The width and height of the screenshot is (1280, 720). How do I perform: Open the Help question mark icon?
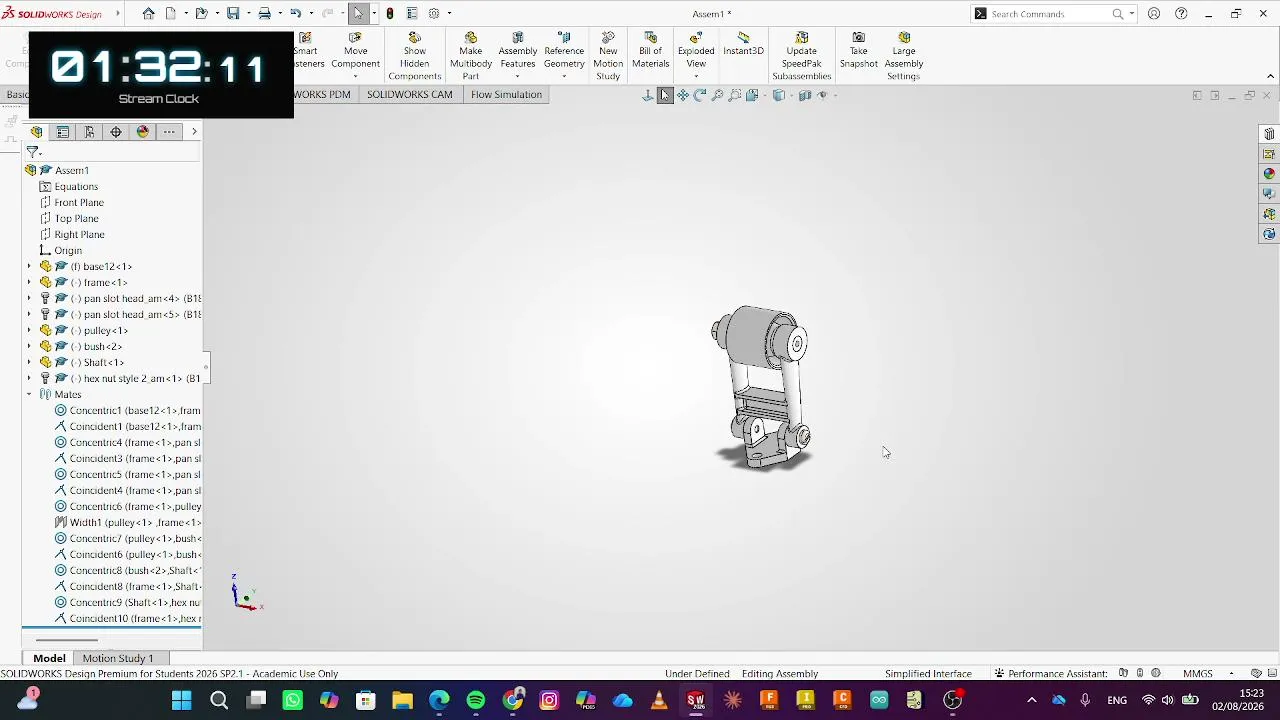[1181, 14]
